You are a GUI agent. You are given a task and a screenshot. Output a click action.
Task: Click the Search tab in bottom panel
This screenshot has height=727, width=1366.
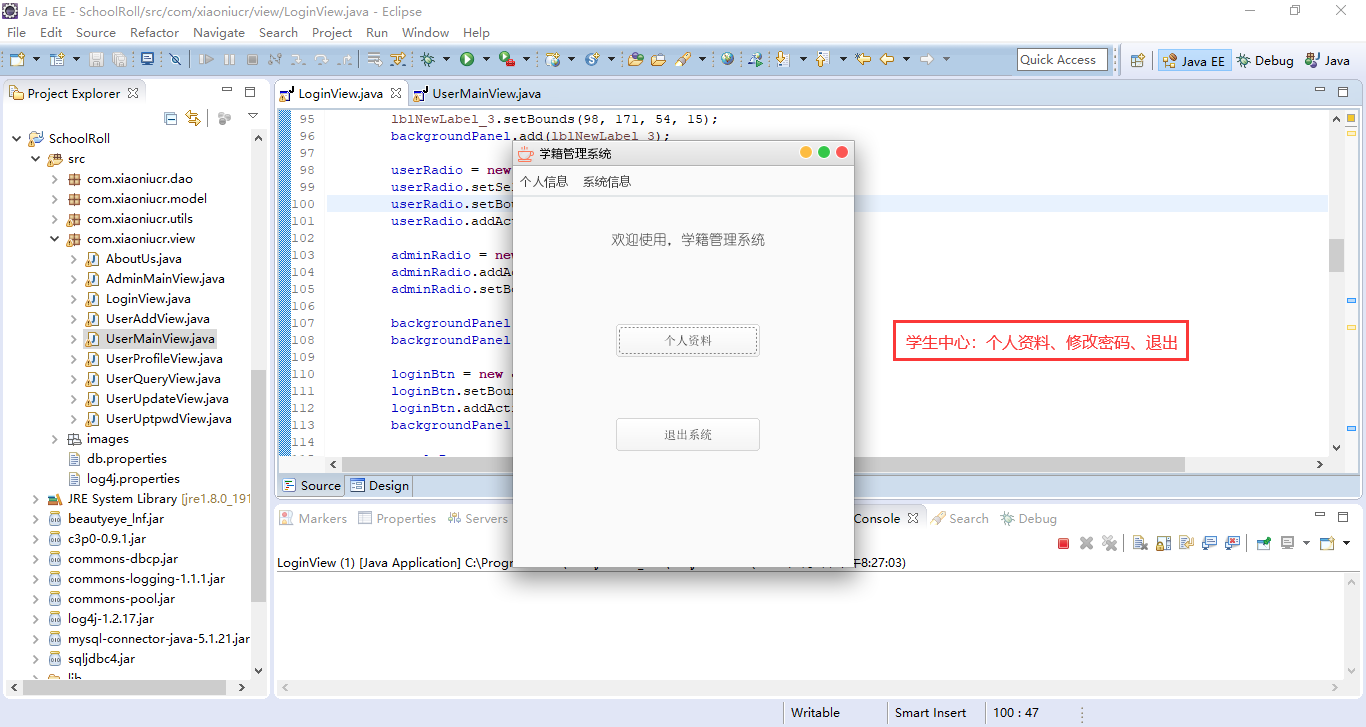(960, 518)
